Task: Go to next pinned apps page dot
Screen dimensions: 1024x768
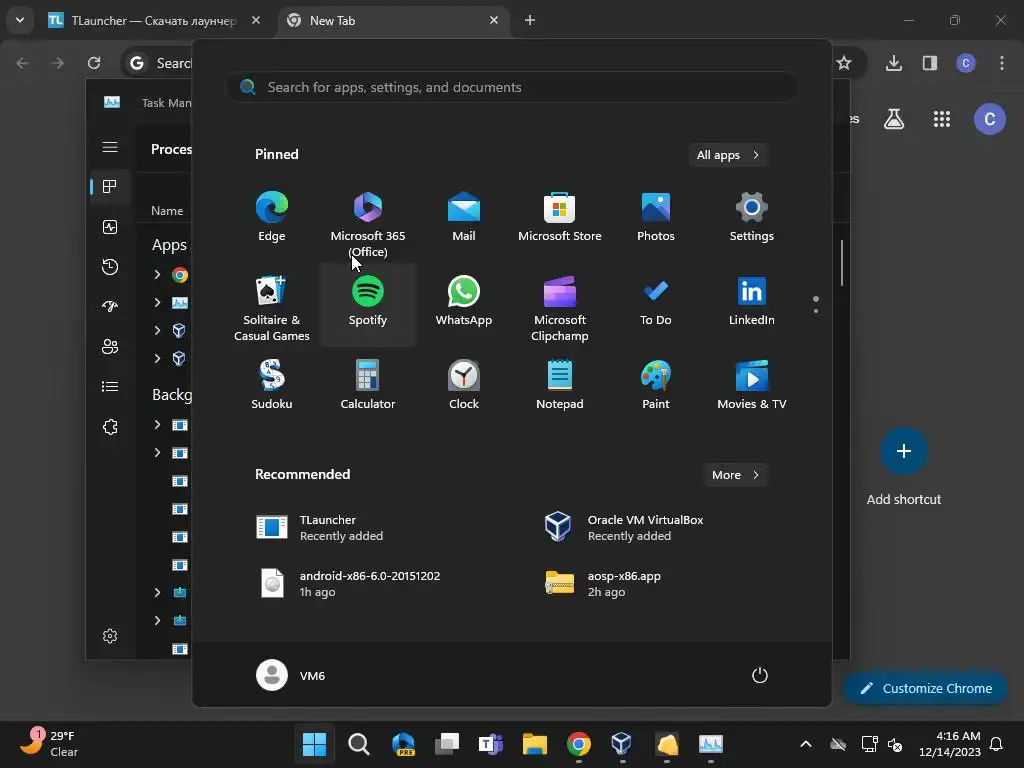Action: pos(816,311)
